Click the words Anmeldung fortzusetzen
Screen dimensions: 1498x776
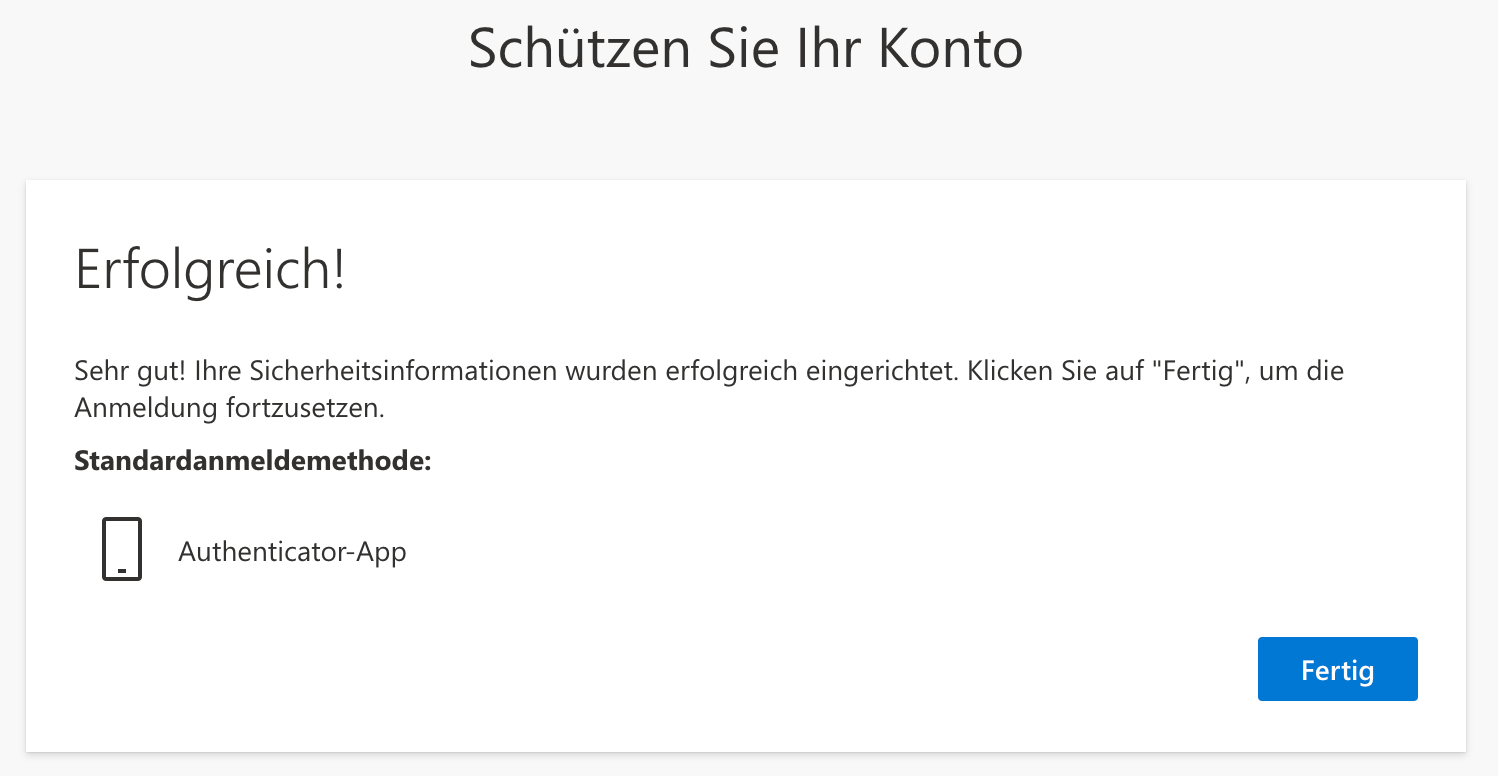[x=229, y=408]
